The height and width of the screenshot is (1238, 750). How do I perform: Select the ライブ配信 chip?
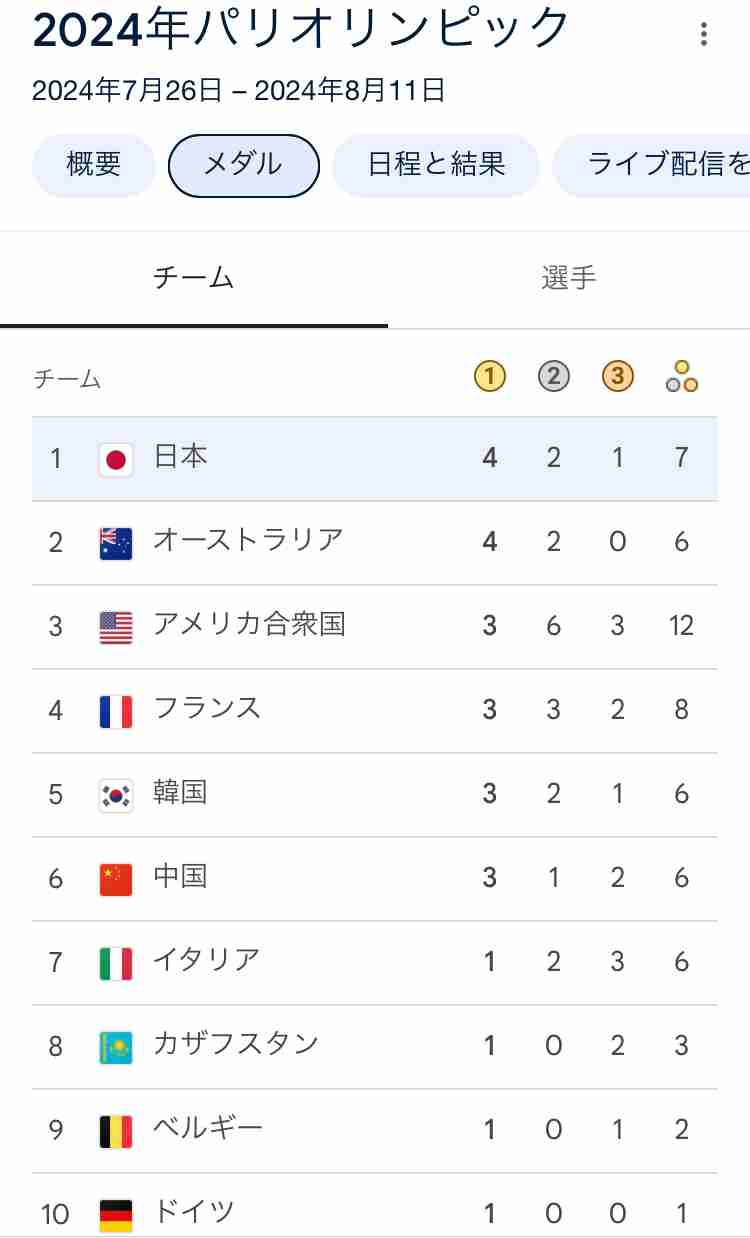click(x=651, y=165)
